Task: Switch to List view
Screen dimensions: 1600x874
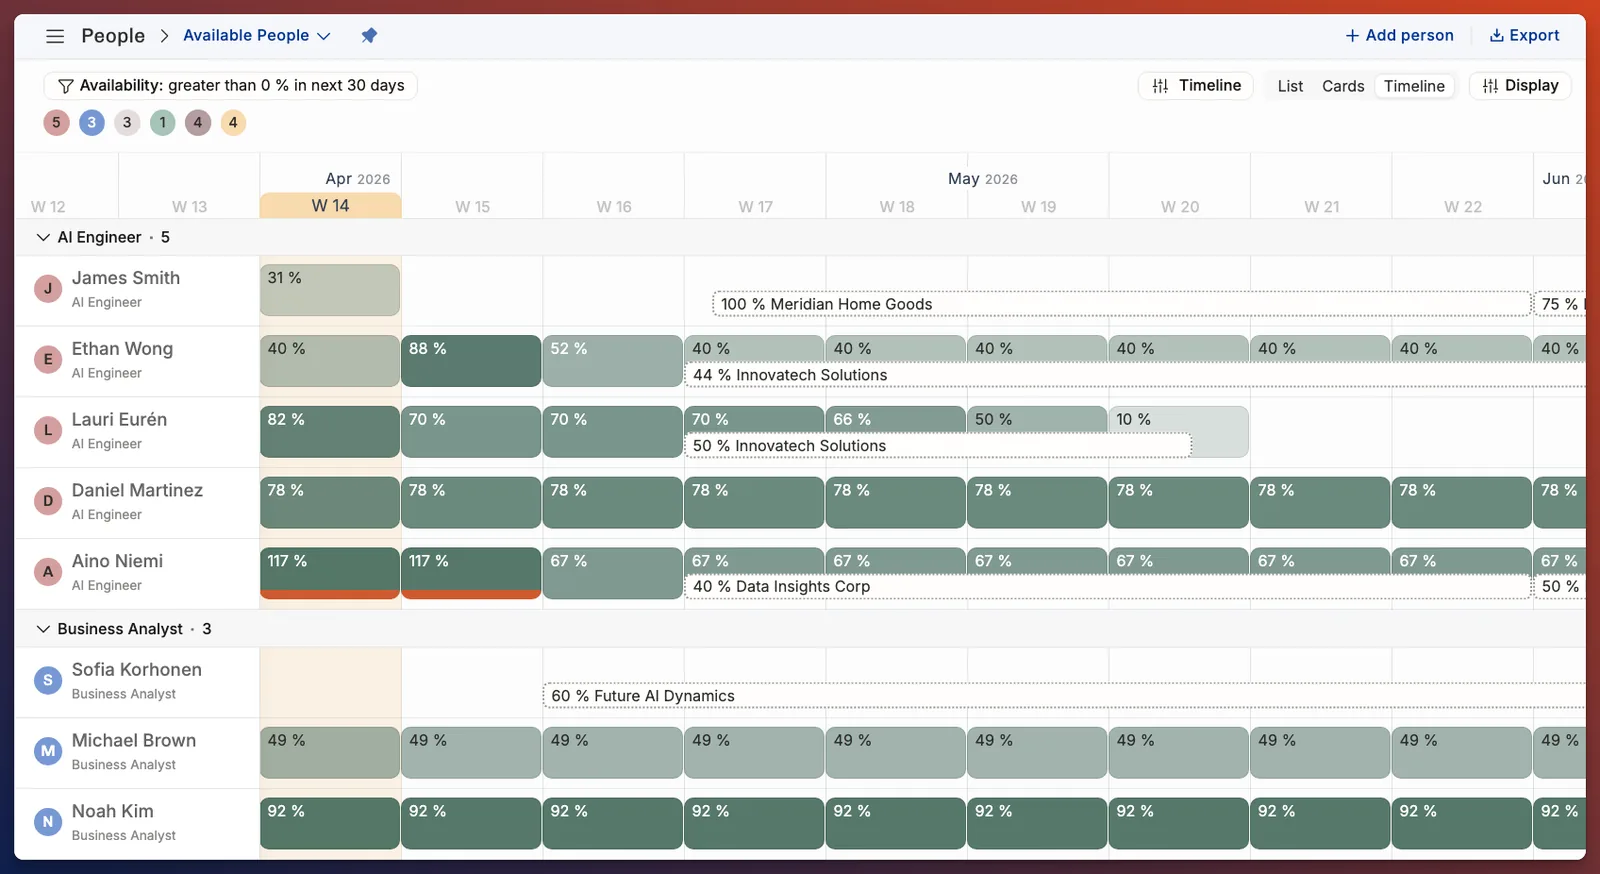Action: [1290, 86]
